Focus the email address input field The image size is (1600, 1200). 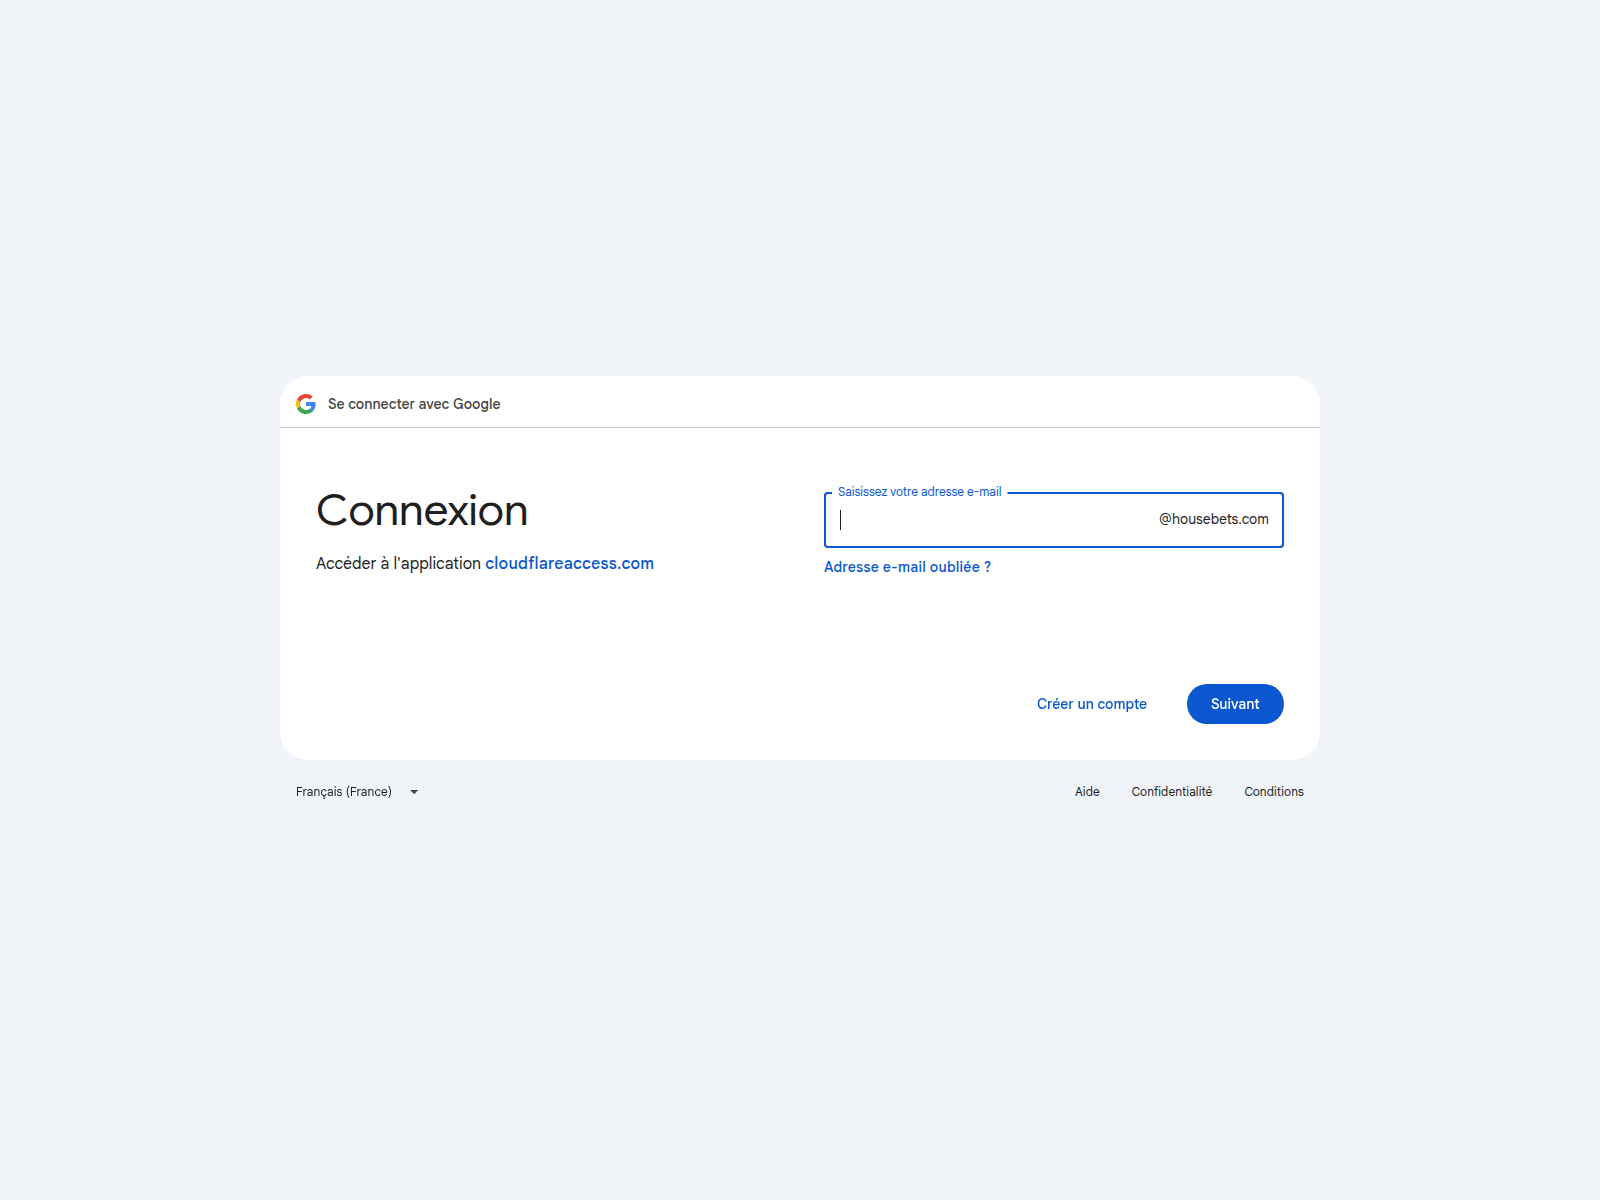pyautogui.click(x=1053, y=520)
